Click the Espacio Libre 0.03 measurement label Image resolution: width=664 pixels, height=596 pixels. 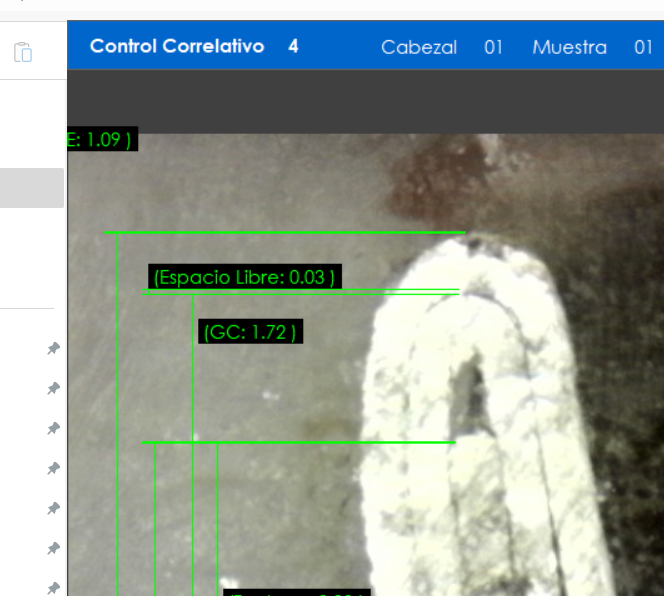(245, 277)
